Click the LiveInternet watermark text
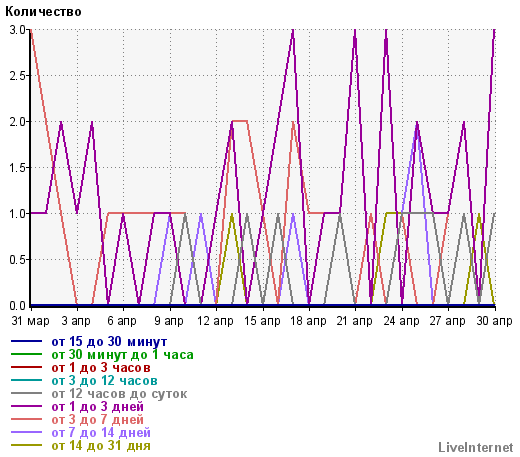 click(x=476, y=447)
